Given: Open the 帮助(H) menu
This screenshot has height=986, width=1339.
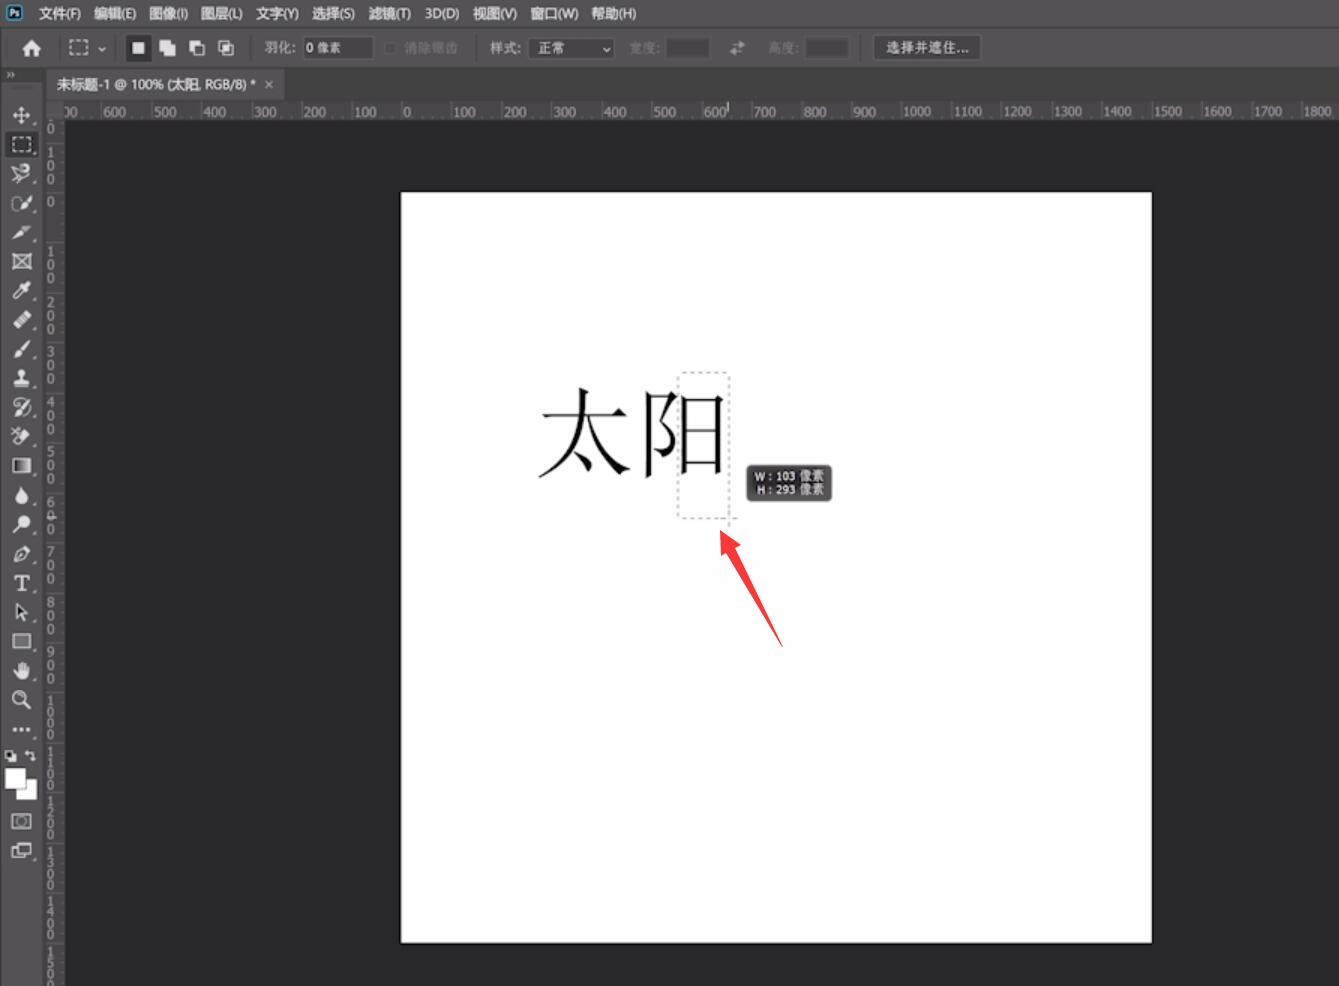Looking at the screenshot, I should [x=613, y=13].
